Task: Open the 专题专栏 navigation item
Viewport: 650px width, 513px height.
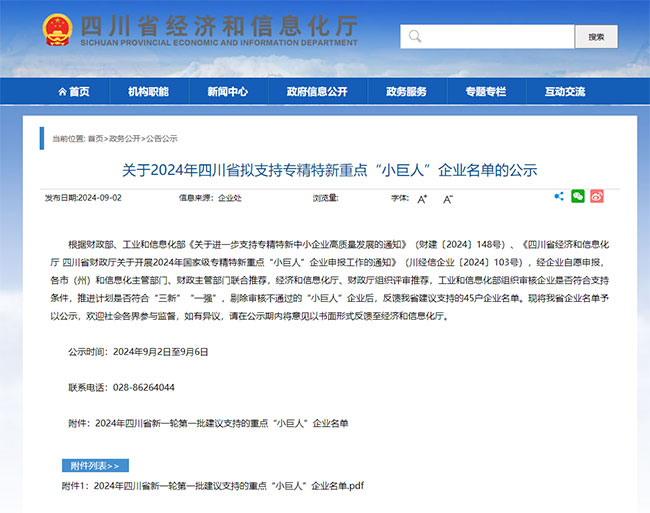Action: tap(485, 92)
